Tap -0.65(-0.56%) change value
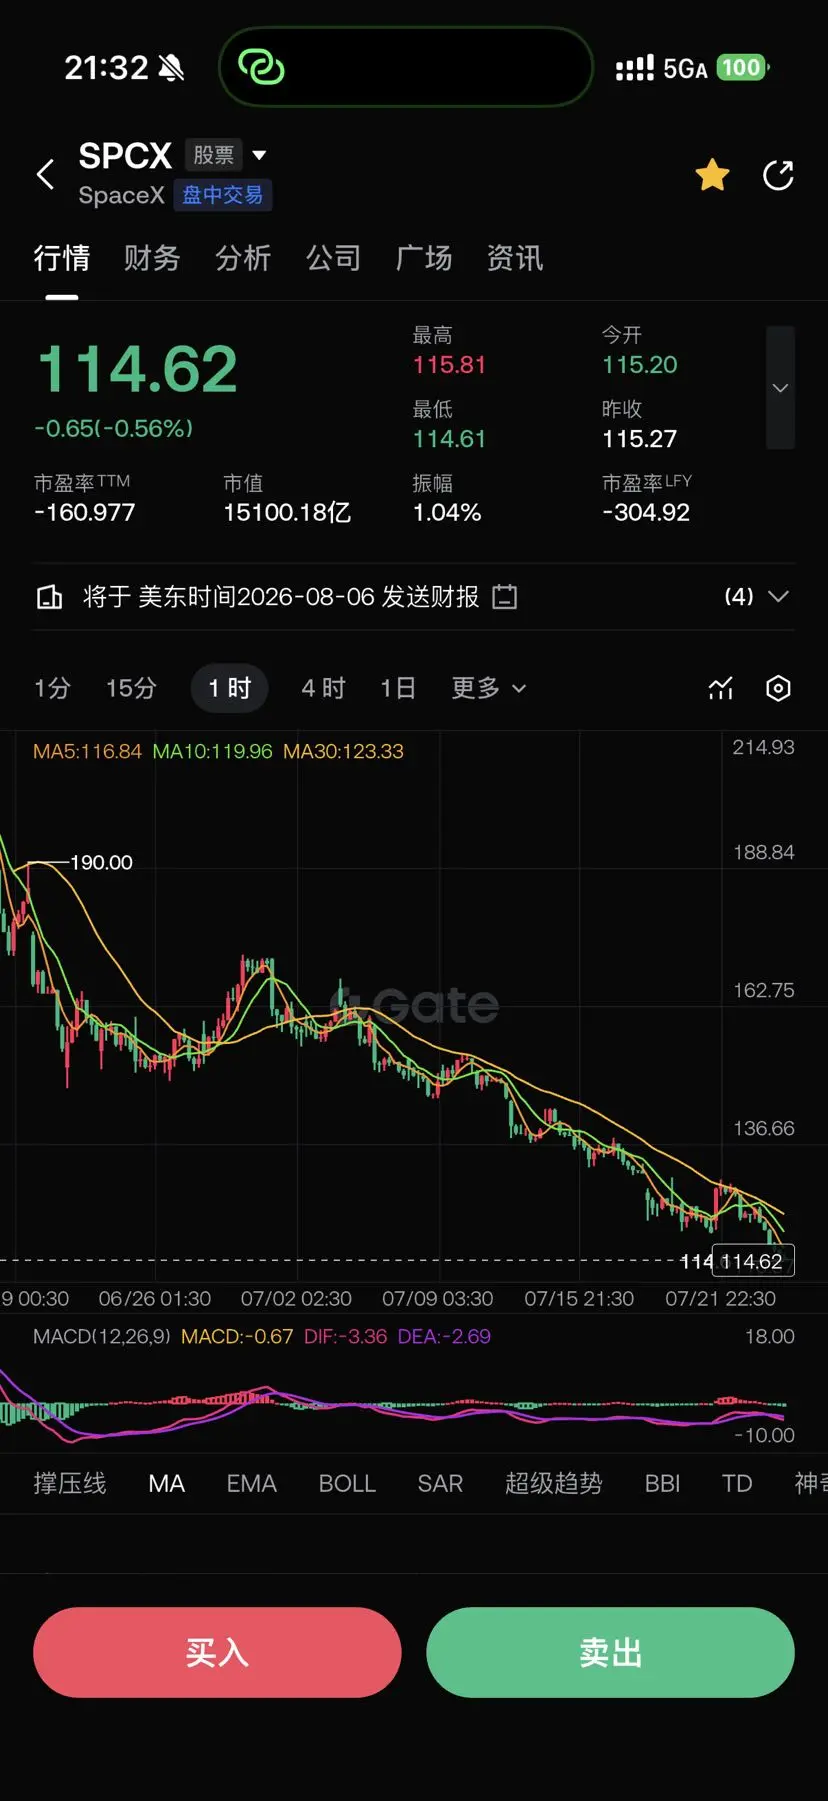The width and height of the screenshot is (828, 1801). [x=114, y=428]
